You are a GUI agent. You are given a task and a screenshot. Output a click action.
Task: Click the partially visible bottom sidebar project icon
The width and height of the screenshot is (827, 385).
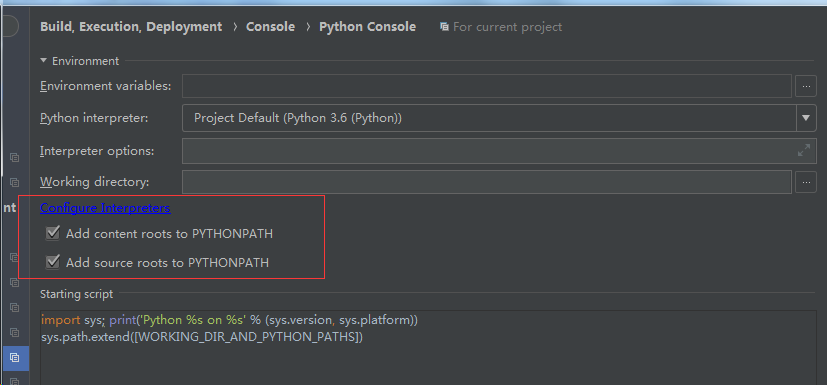click(x=15, y=381)
